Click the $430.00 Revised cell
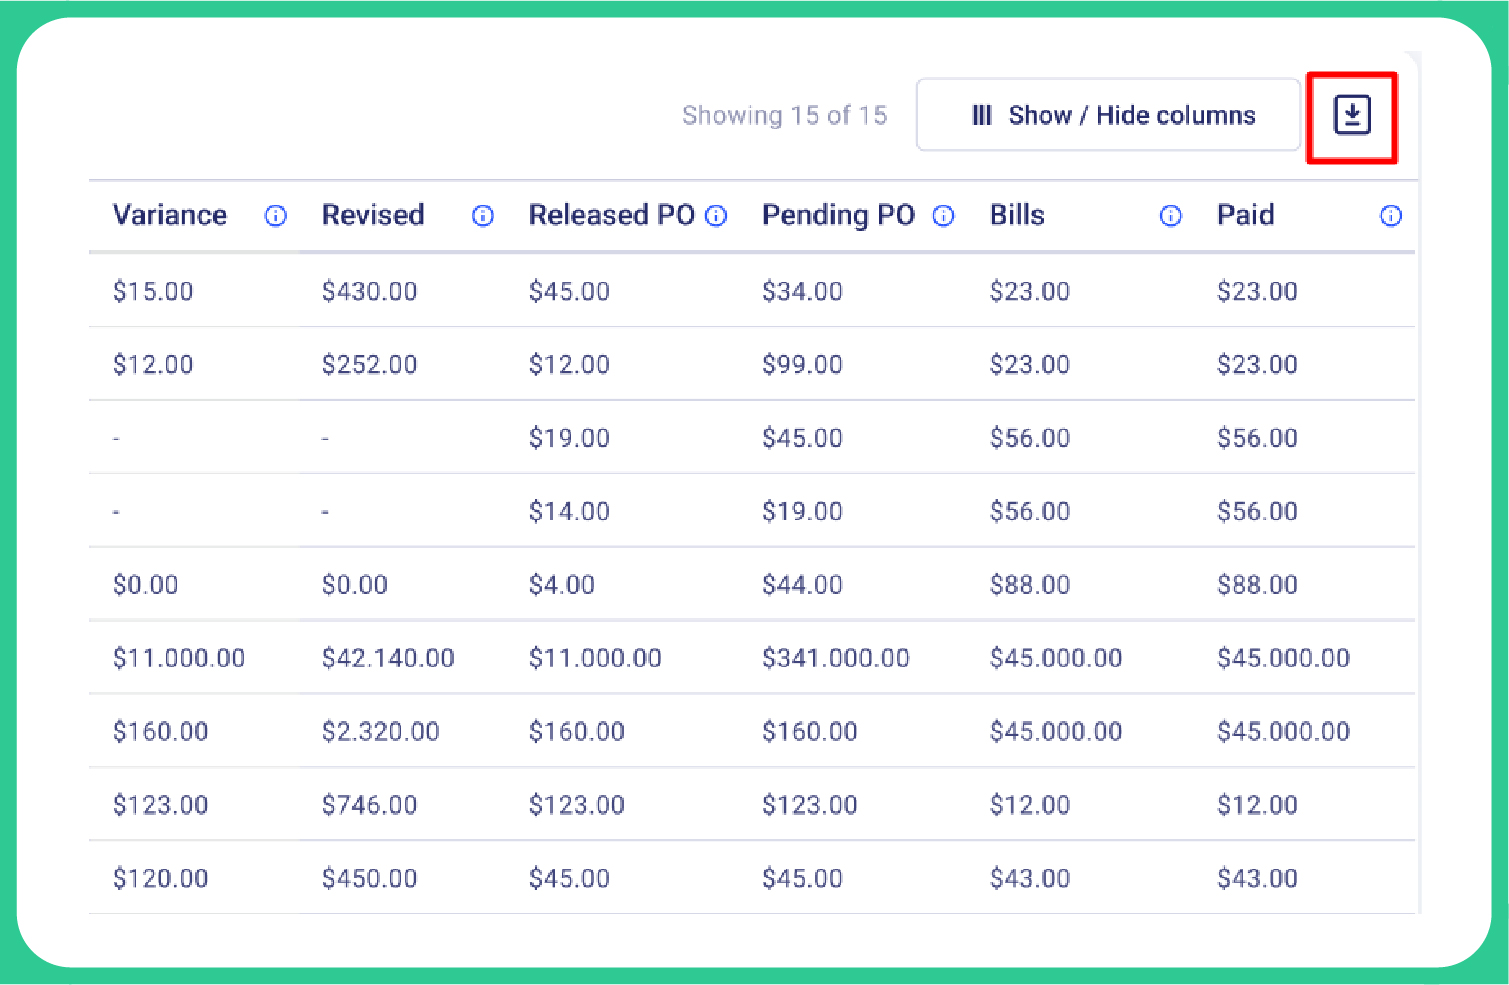This screenshot has height=985, width=1509. pos(369,292)
